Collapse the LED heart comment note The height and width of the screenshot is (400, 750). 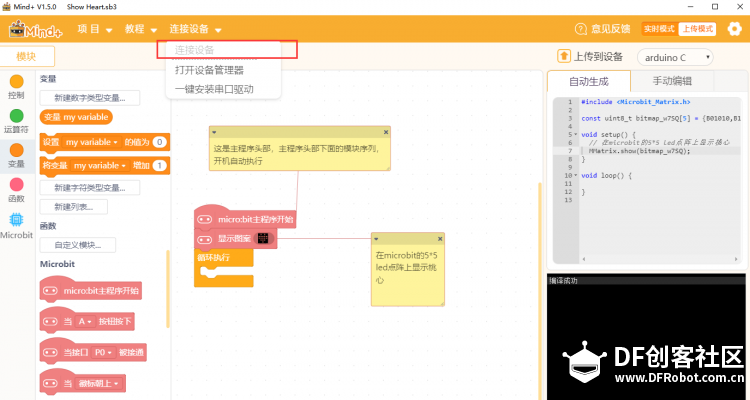(376, 239)
